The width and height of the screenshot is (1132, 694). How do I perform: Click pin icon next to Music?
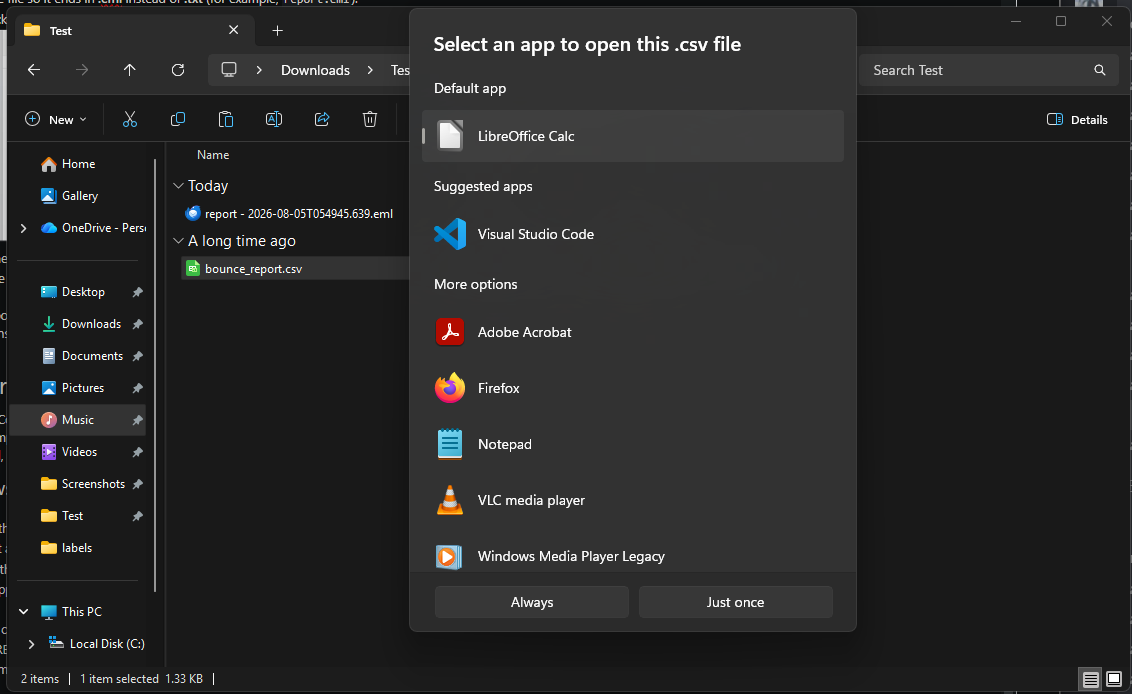(137, 420)
